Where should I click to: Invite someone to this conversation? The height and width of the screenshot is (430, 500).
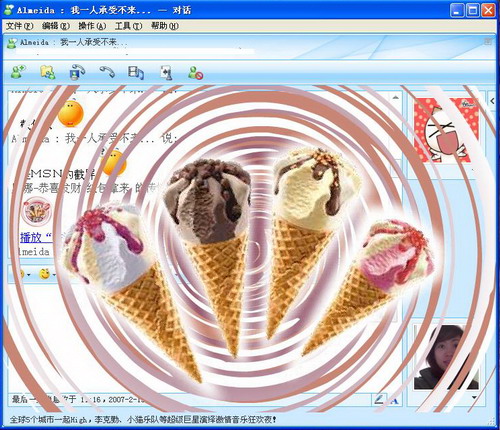[18, 72]
